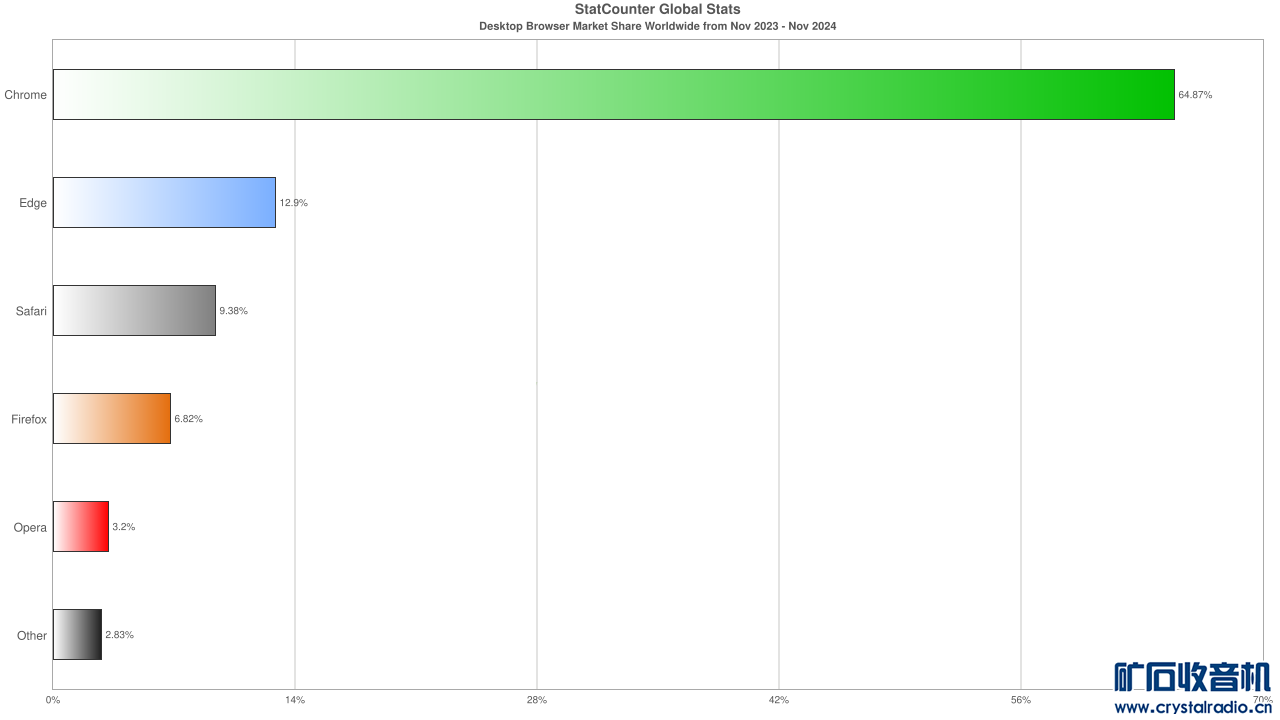Click the 6.82% value label
1280x720 pixels.
[x=189, y=419]
